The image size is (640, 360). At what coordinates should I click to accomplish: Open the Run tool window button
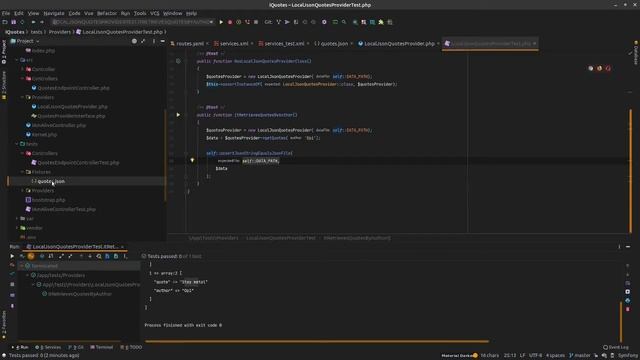(20, 347)
